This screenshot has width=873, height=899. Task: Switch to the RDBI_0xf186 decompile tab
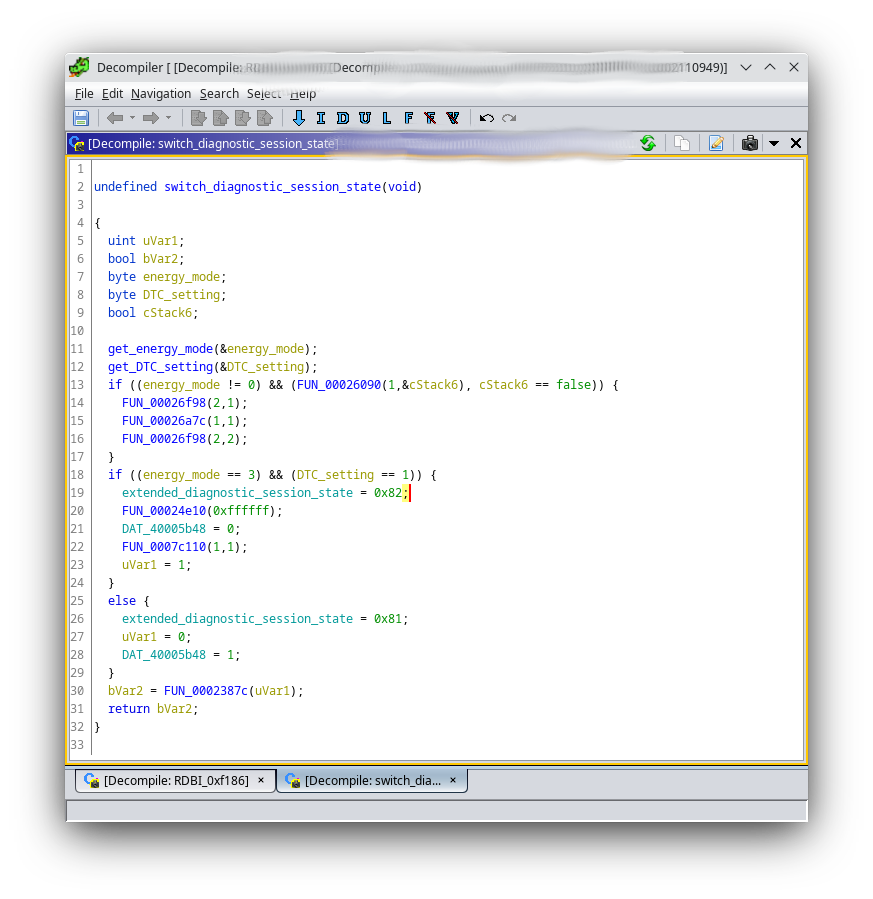point(176,780)
